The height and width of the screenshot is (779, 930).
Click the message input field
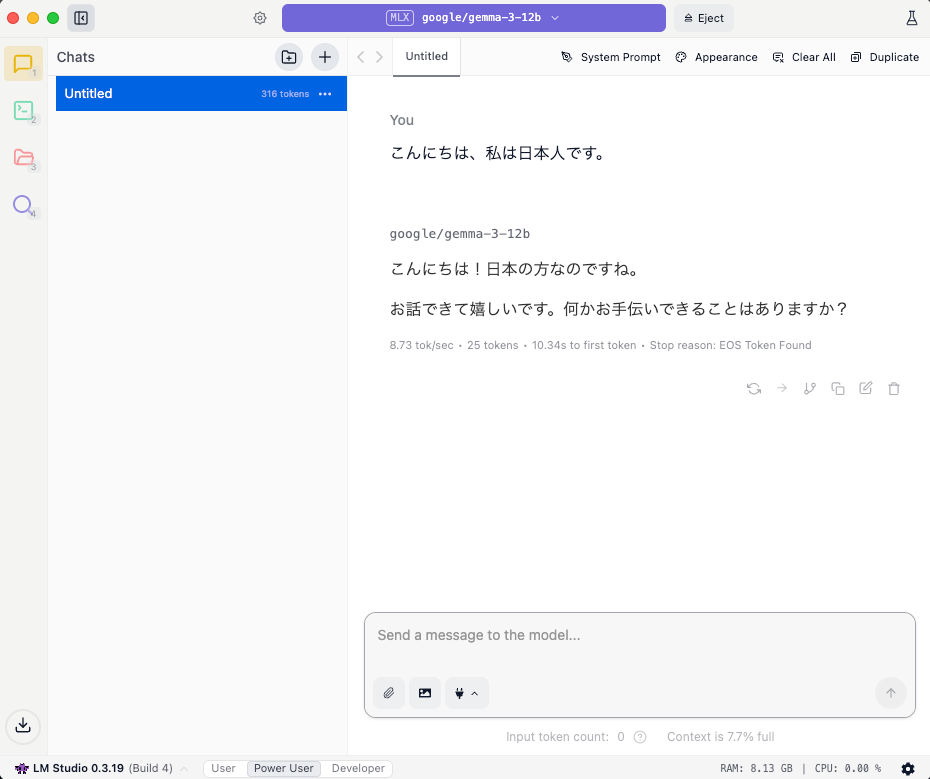pos(640,635)
